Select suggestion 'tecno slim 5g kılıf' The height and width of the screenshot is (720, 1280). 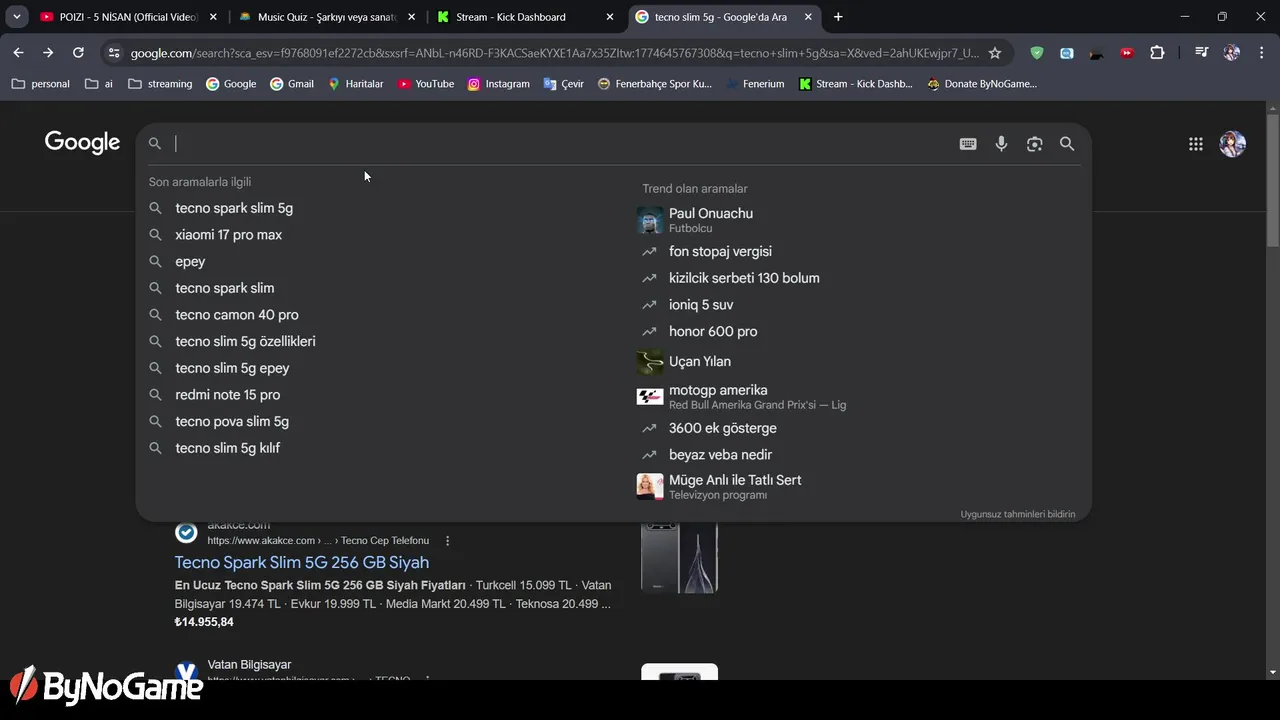[x=228, y=448]
